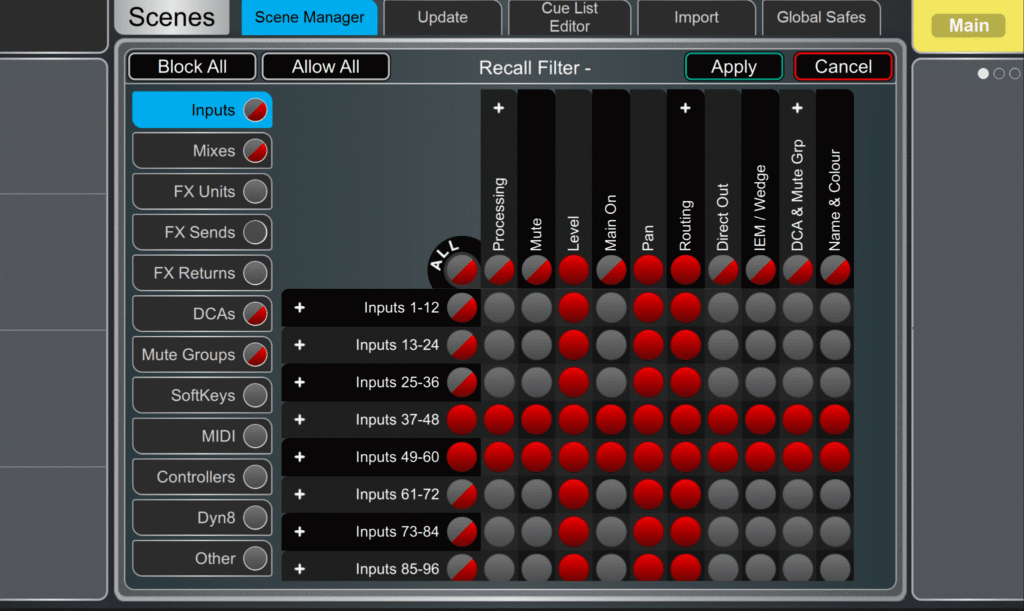Image resolution: width=1024 pixels, height=611 pixels.
Task: Open the Global Safes tab
Action: click(x=821, y=17)
